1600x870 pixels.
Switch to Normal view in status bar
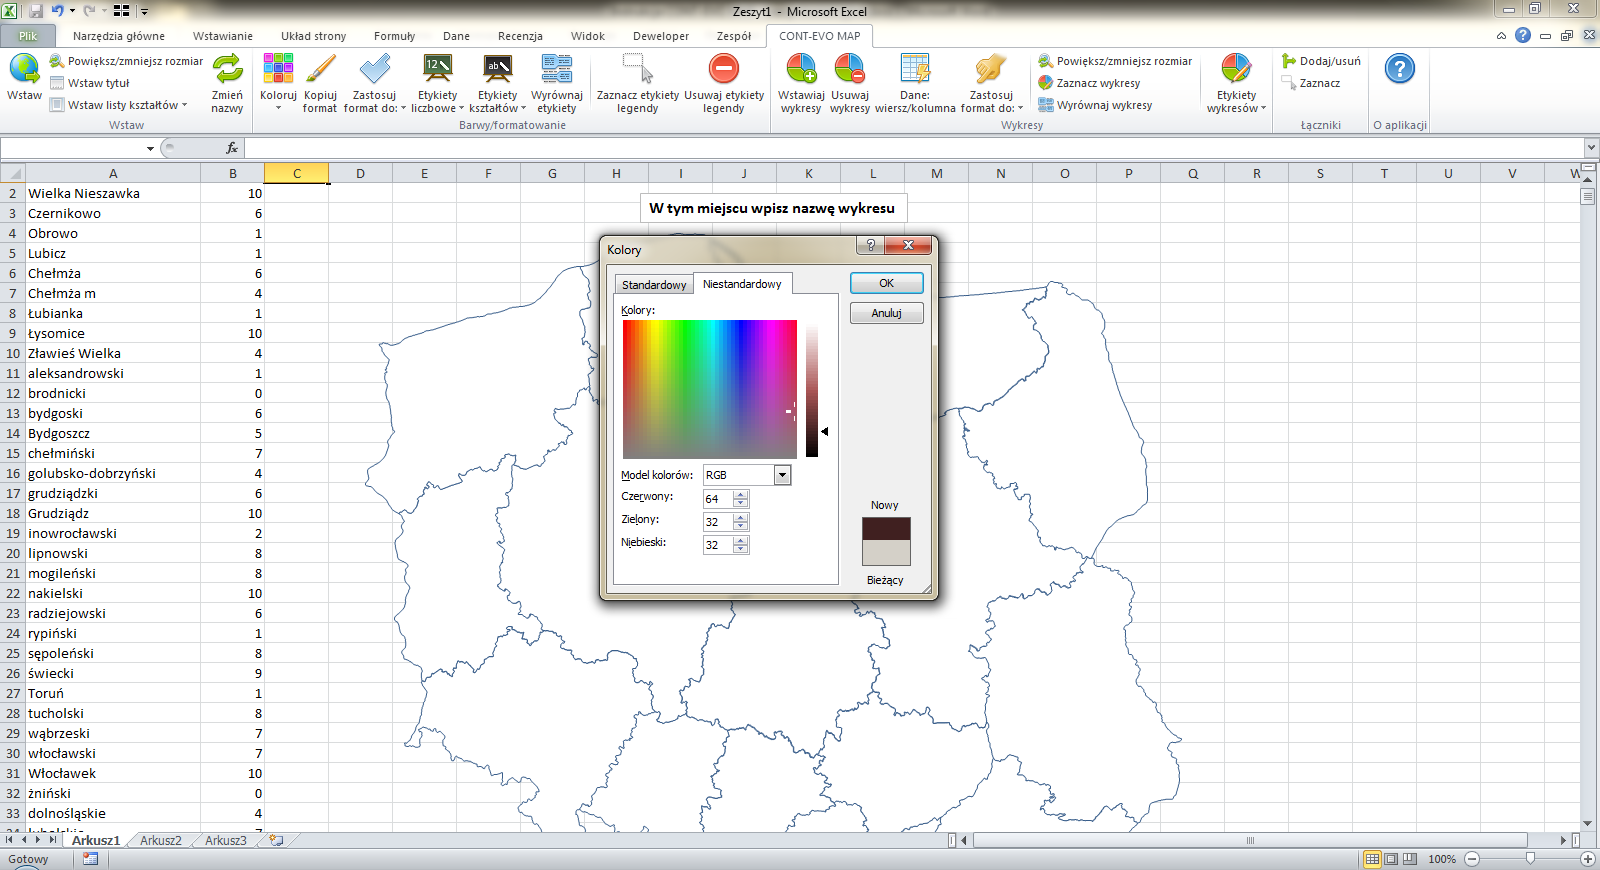tap(1373, 859)
